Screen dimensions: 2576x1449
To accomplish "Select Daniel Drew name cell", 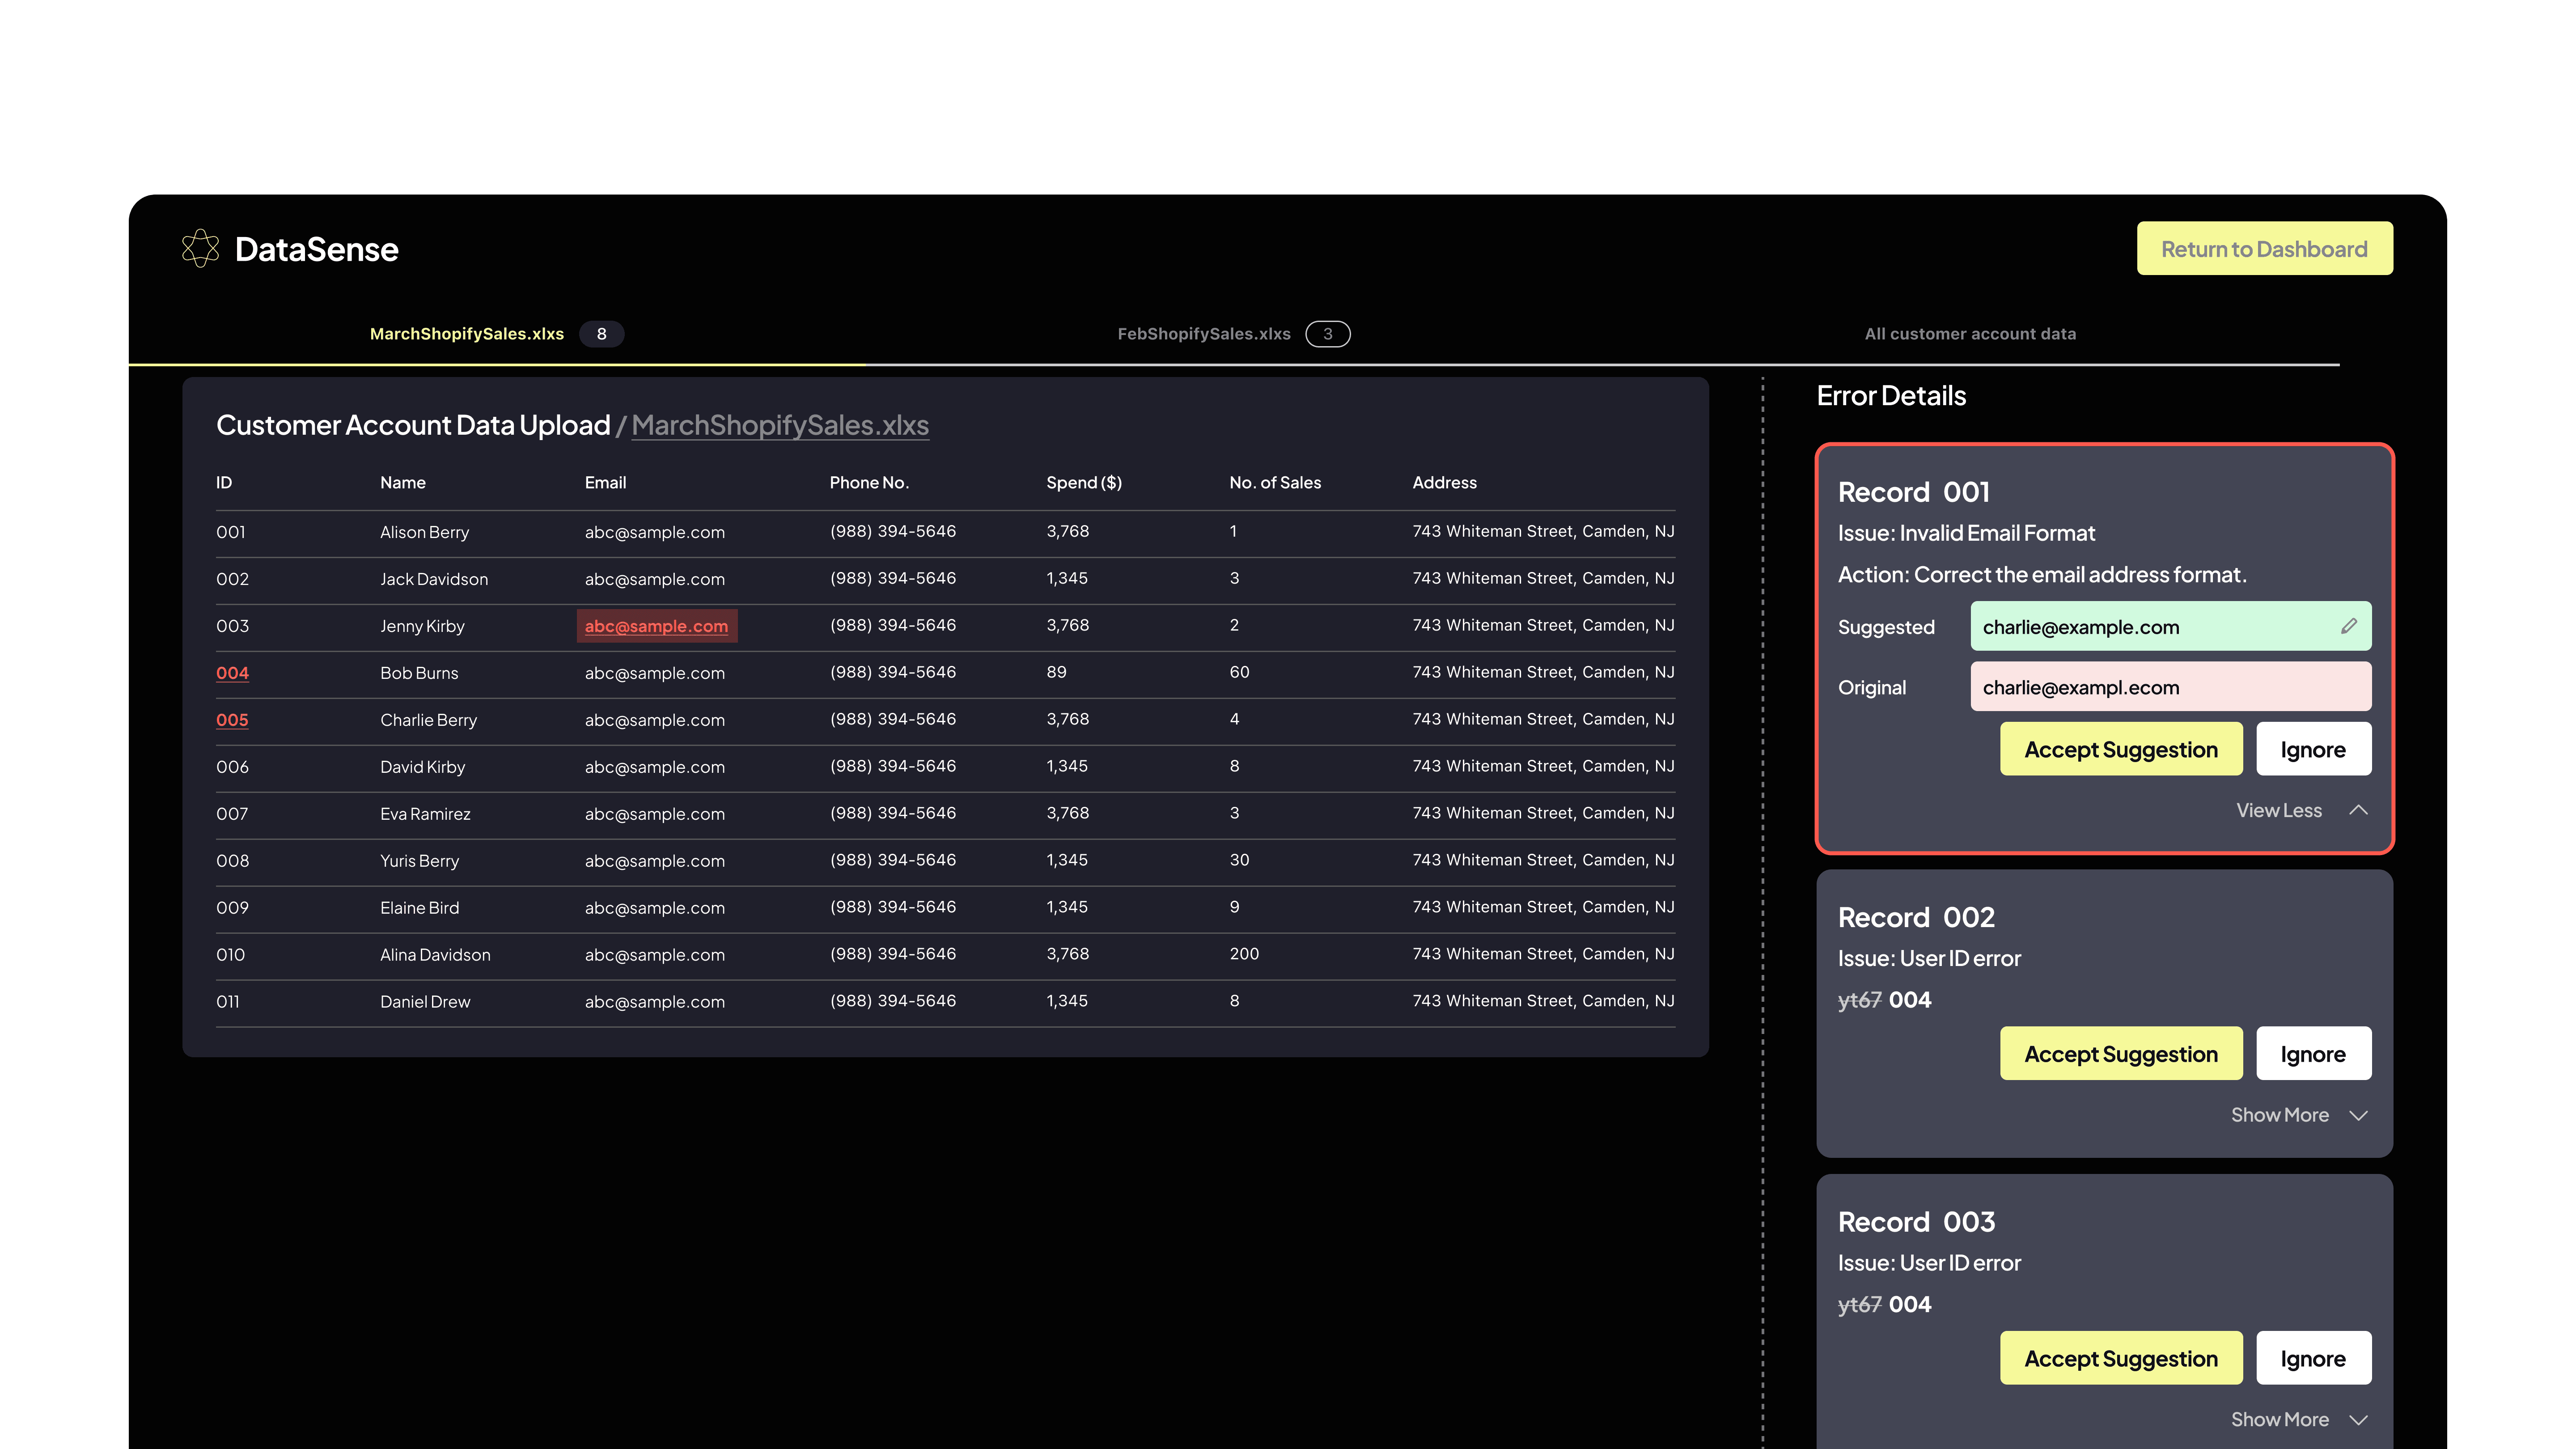I will 424,1002.
